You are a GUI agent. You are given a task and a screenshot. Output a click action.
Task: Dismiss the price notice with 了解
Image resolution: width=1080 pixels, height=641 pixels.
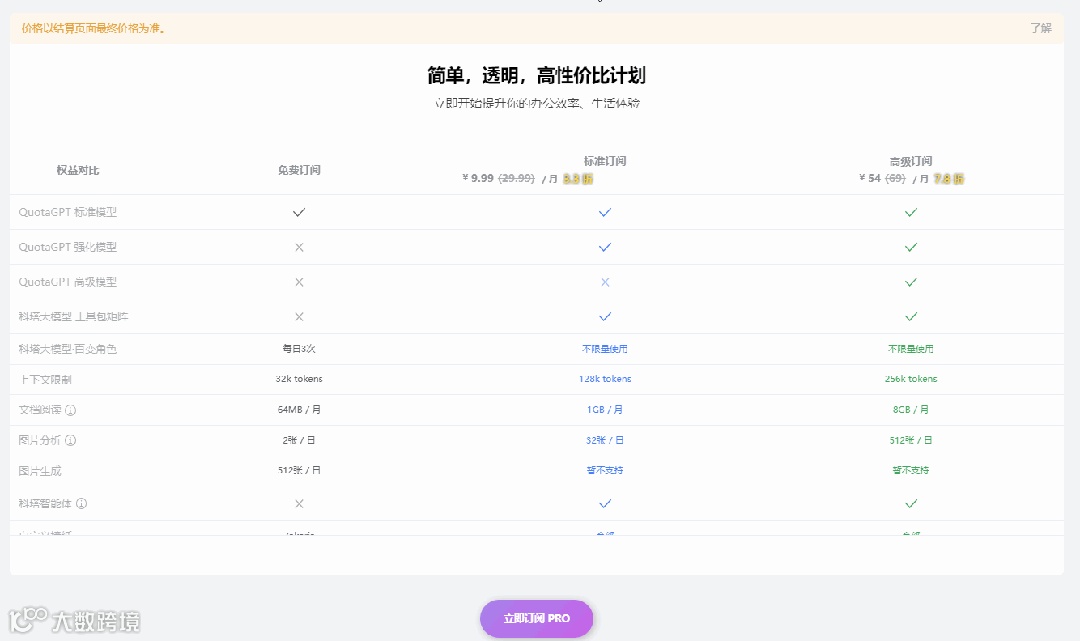(1041, 28)
